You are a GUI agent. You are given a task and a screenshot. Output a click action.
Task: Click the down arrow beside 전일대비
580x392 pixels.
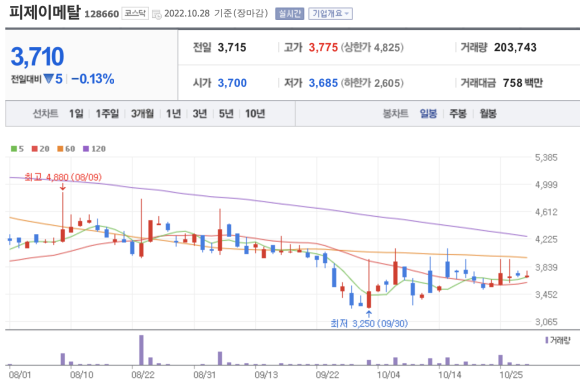[48, 79]
